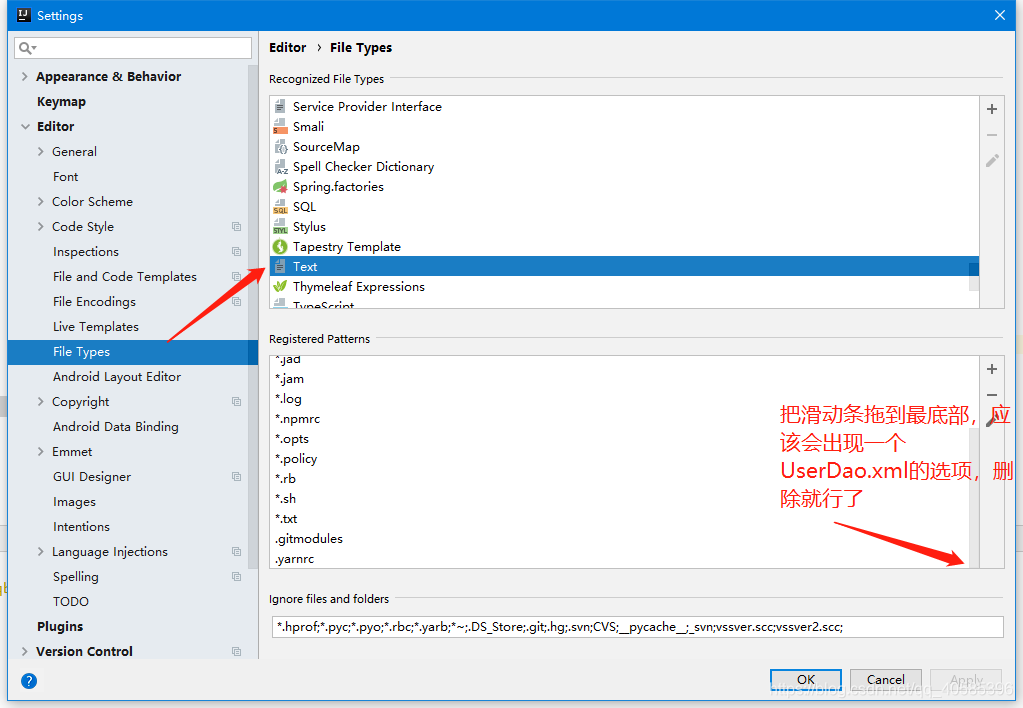Expand the Color Scheme subsection
1023x708 pixels.
[40, 202]
